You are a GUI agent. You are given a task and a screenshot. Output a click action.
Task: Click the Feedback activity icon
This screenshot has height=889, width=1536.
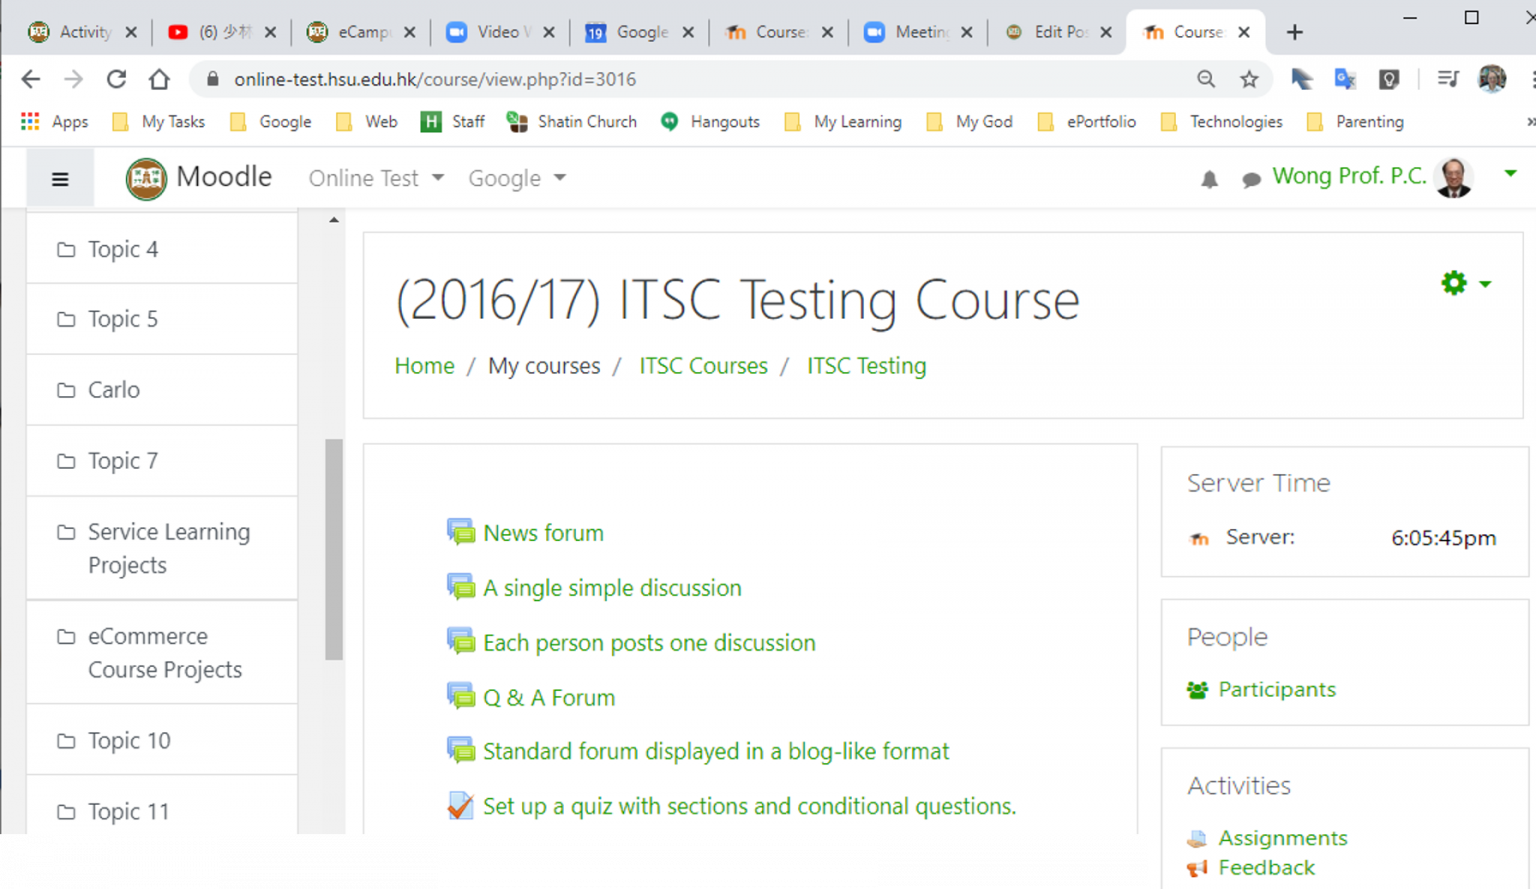click(x=1197, y=868)
